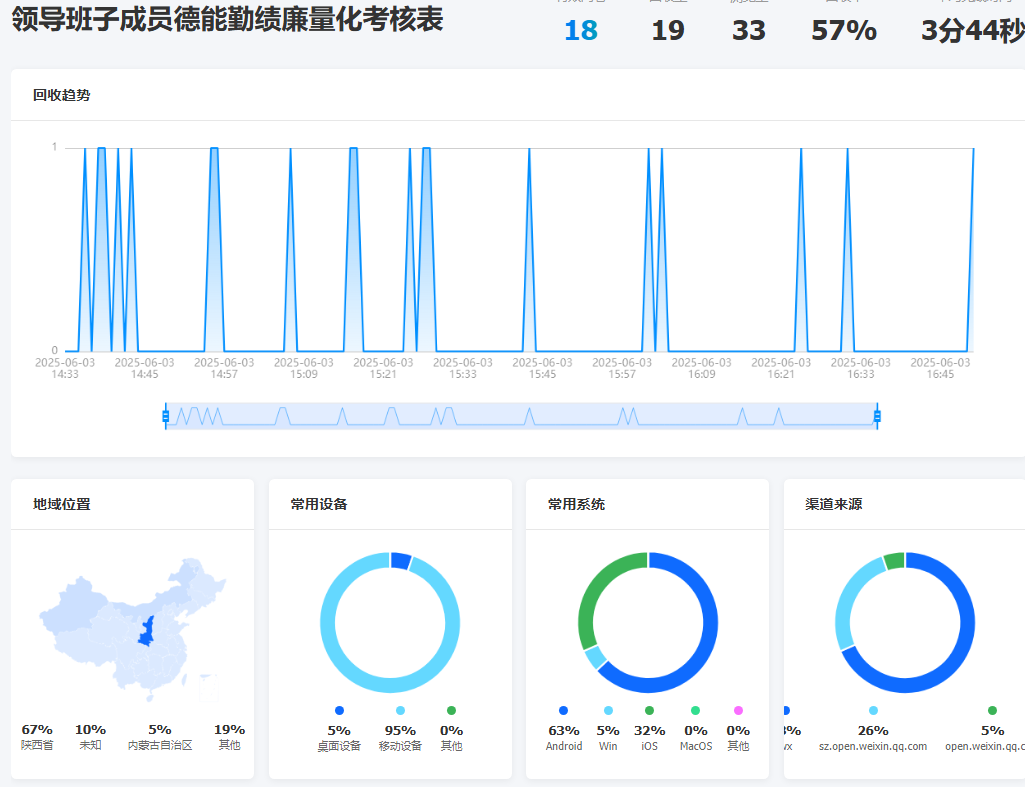The image size is (1025, 787).
Task: Click the 10% 未知 label
Action: click(90, 737)
